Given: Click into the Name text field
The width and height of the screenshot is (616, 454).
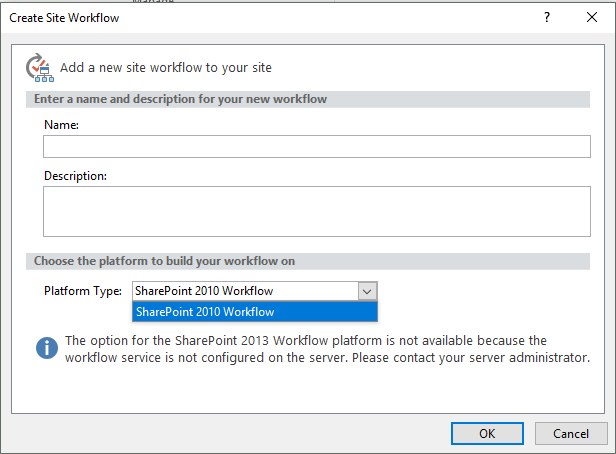Looking at the screenshot, I should point(317,146).
